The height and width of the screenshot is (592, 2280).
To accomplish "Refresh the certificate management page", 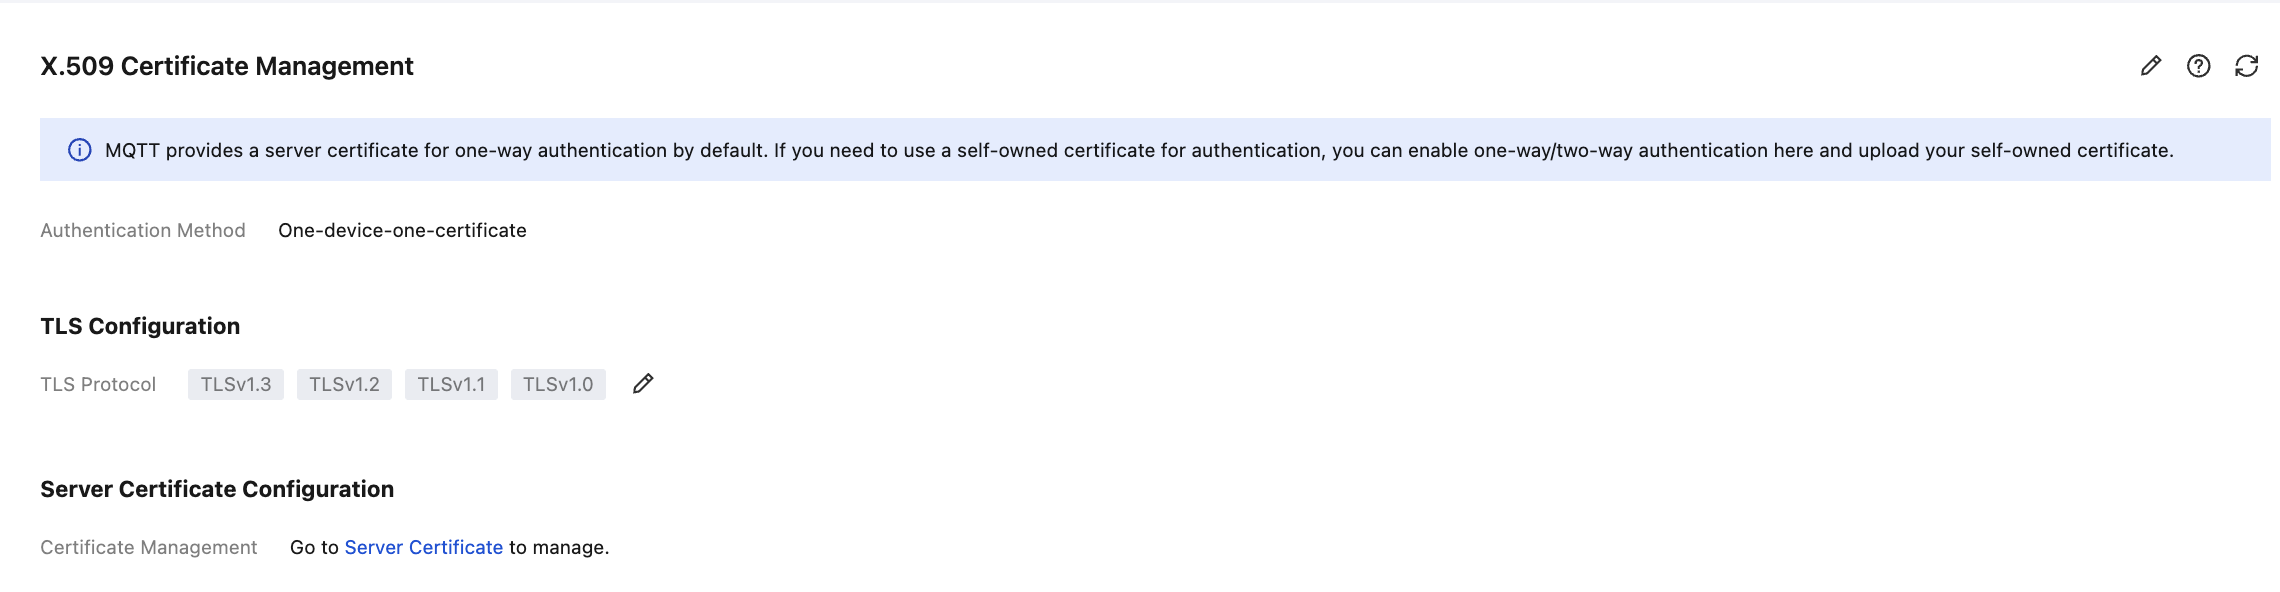I will tap(2247, 66).
